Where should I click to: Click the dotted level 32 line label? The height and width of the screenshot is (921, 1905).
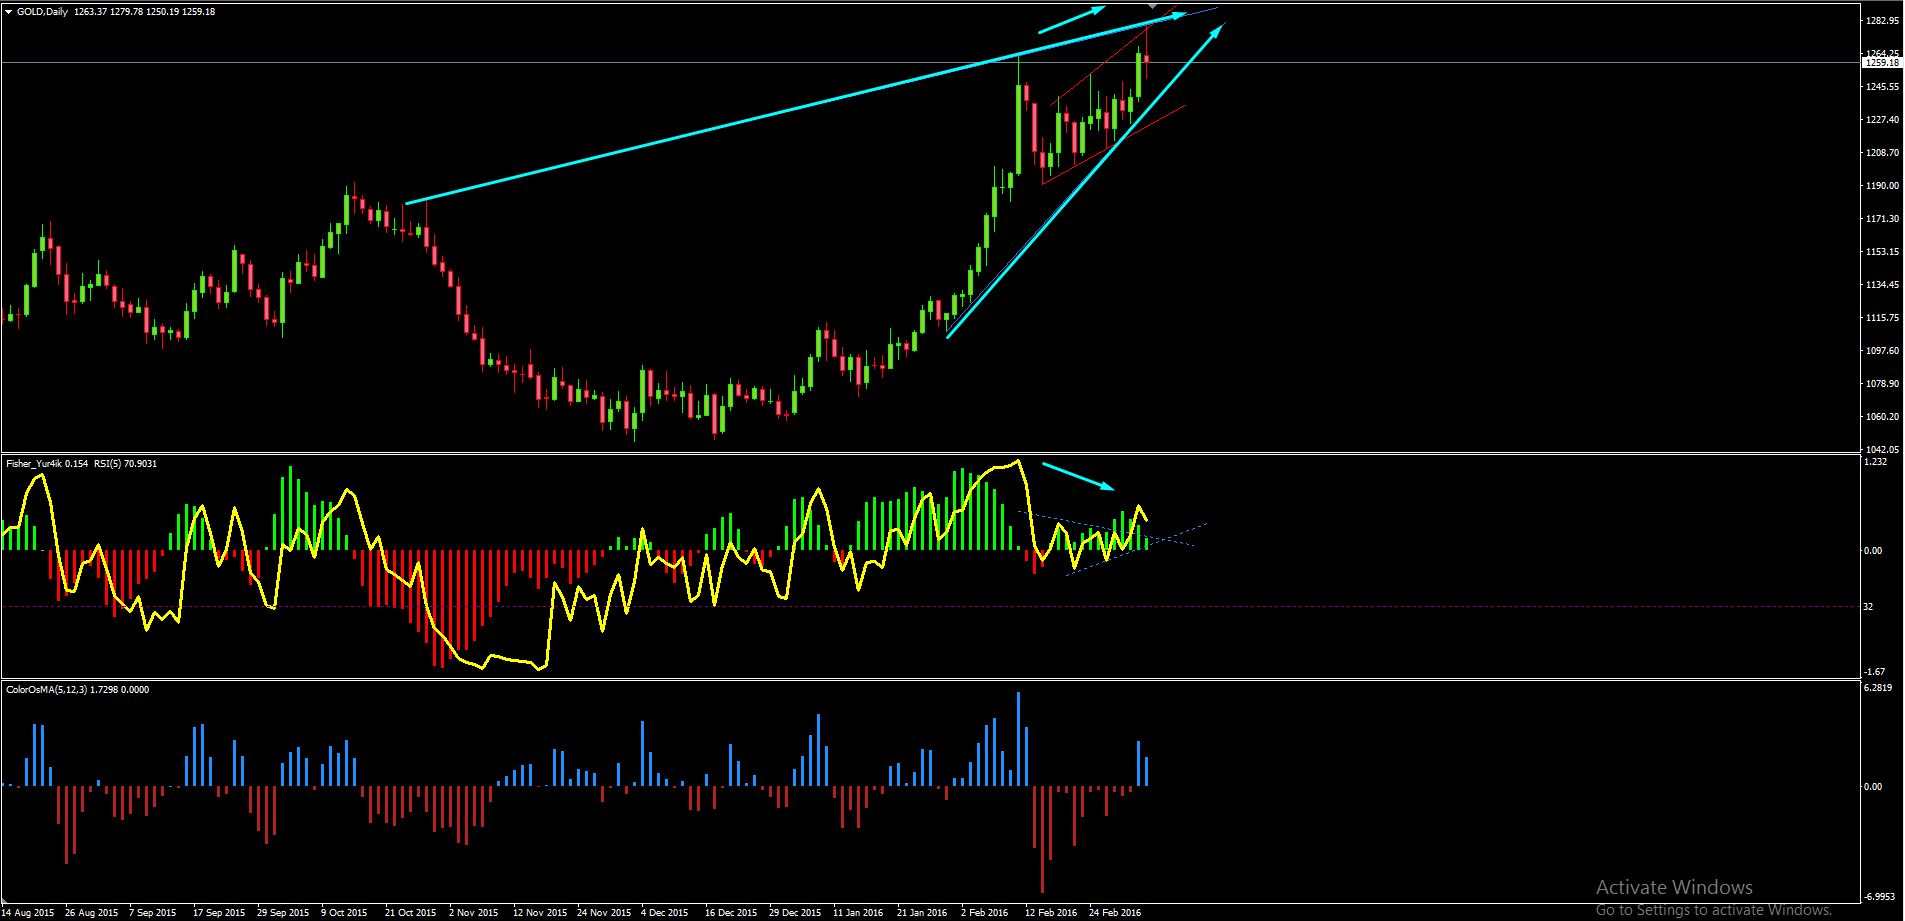tap(1868, 607)
